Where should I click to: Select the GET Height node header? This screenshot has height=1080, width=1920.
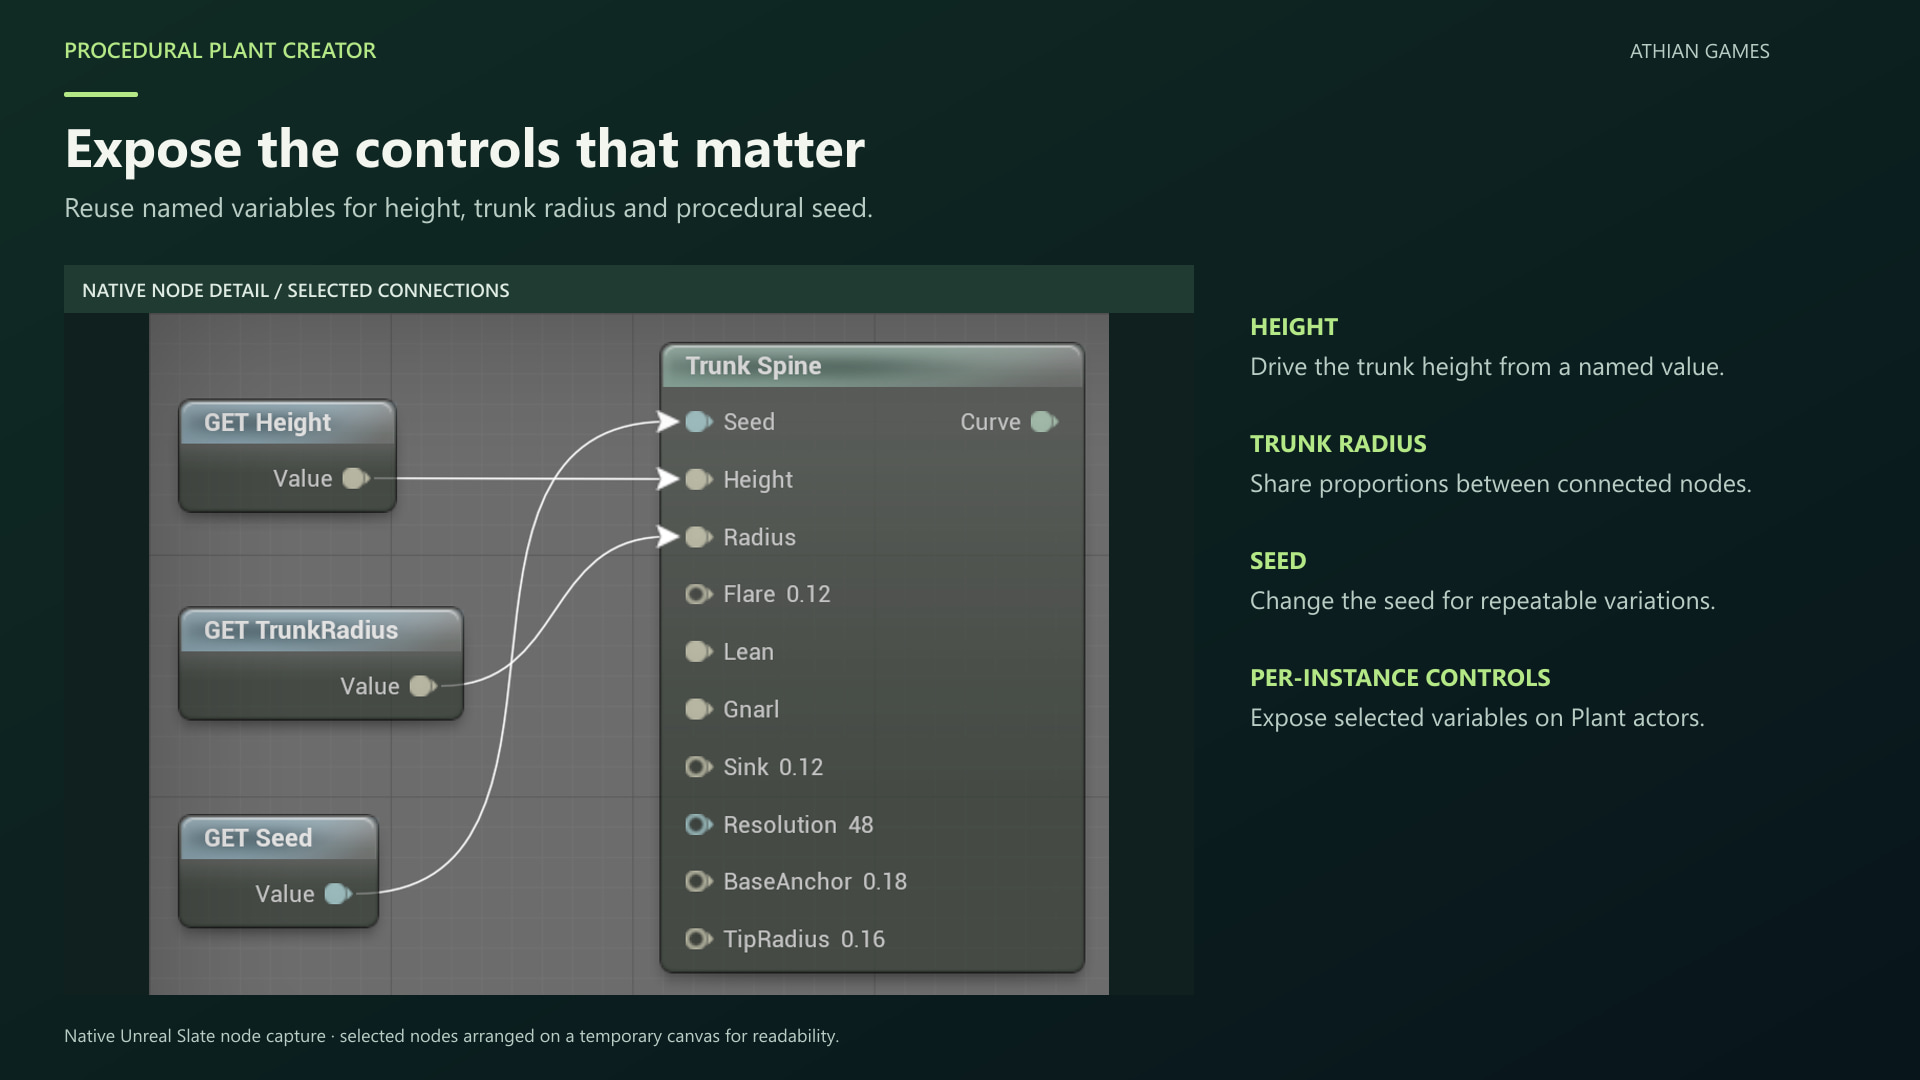click(288, 423)
